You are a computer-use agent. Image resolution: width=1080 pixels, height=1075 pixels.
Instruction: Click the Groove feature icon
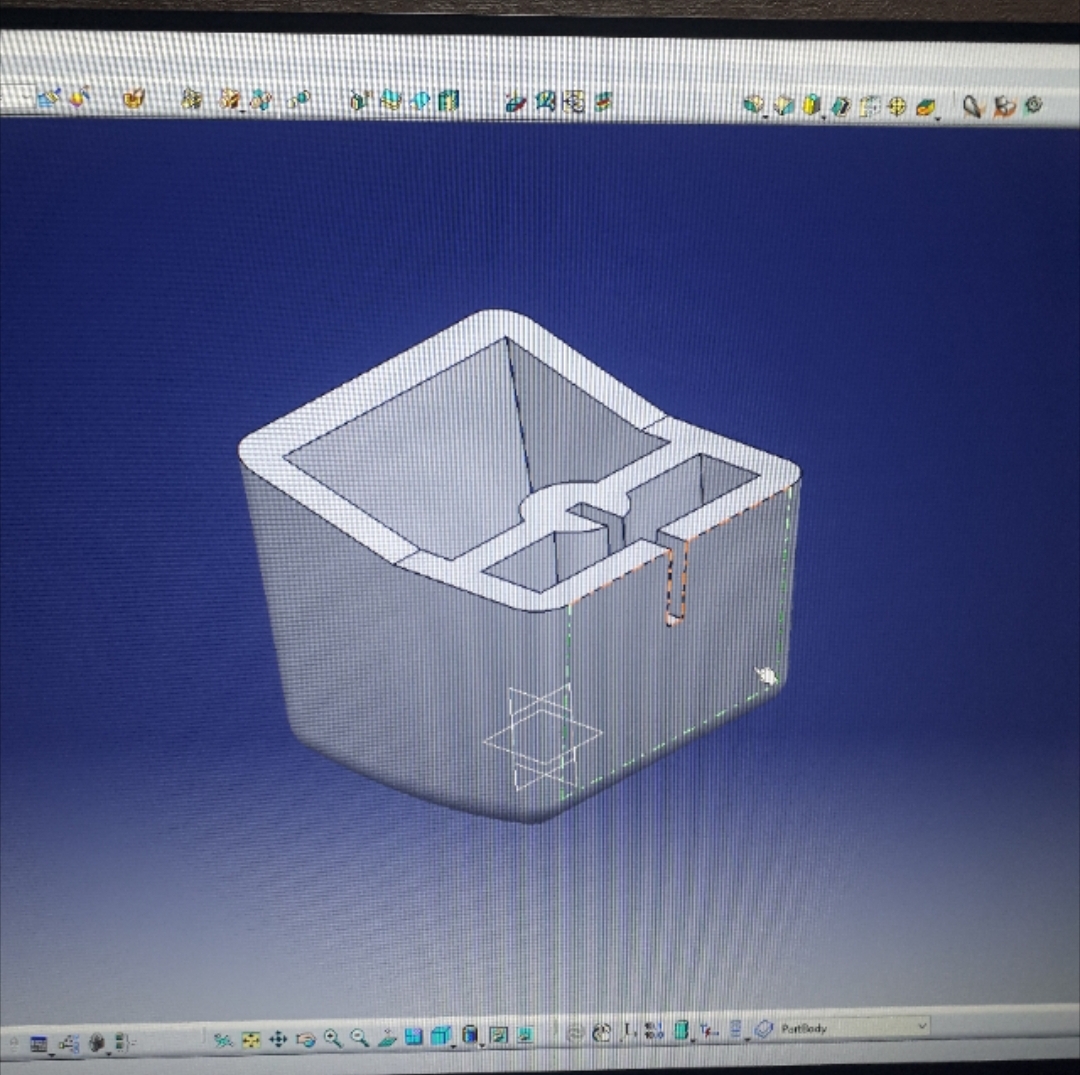(x=841, y=107)
